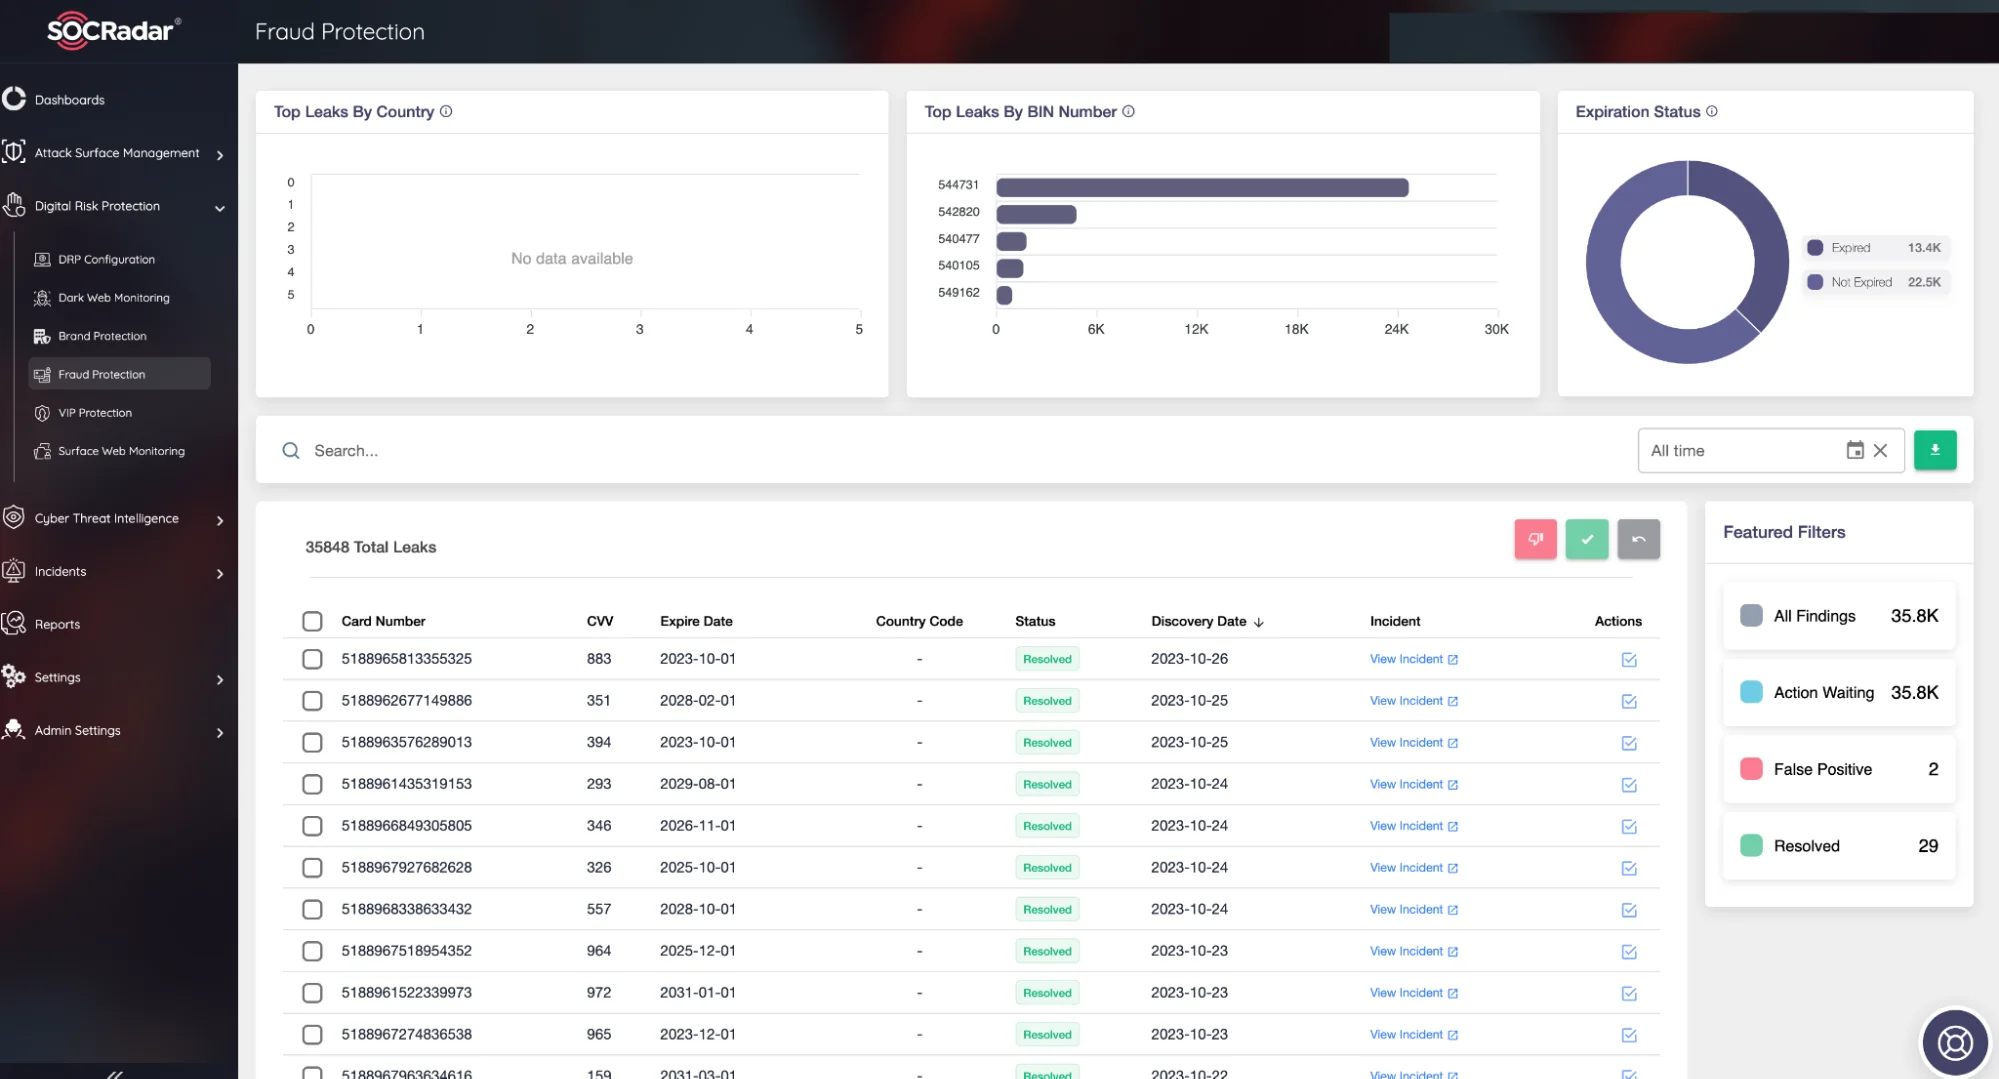Show info for Top Leaks By BIN Number

coord(1128,111)
